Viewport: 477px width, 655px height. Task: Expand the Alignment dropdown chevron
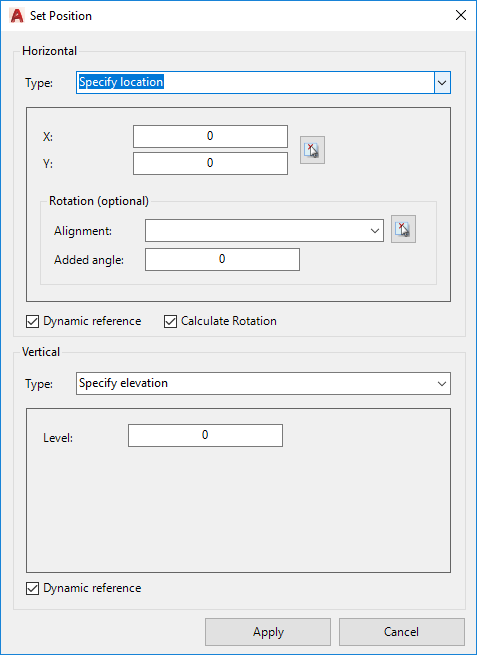(x=375, y=231)
